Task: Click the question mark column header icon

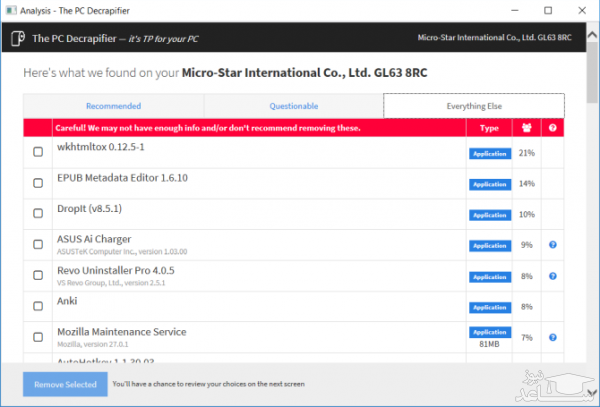Action: click(x=553, y=128)
